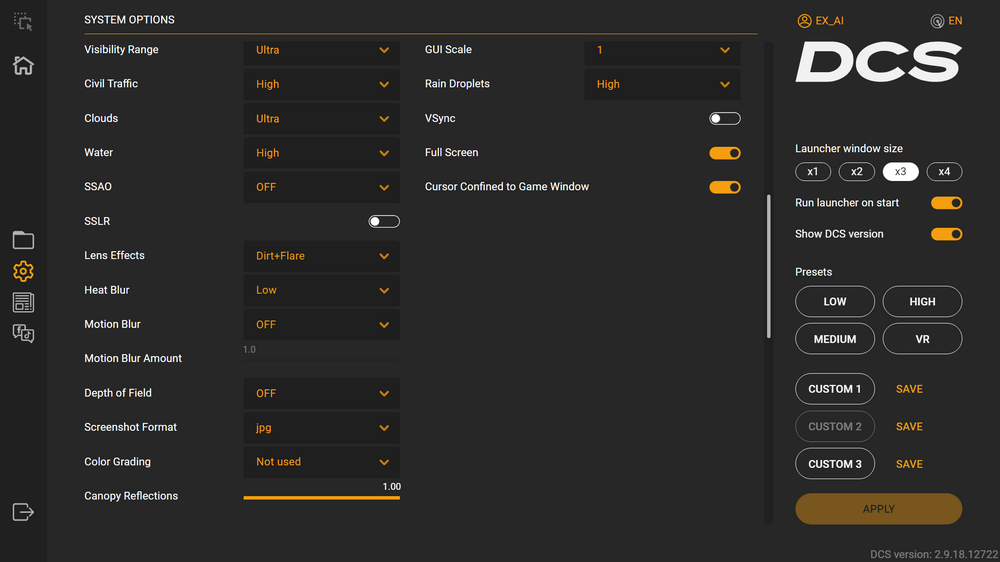
Task: Open EX_AI user account
Action: (x=823, y=20)
